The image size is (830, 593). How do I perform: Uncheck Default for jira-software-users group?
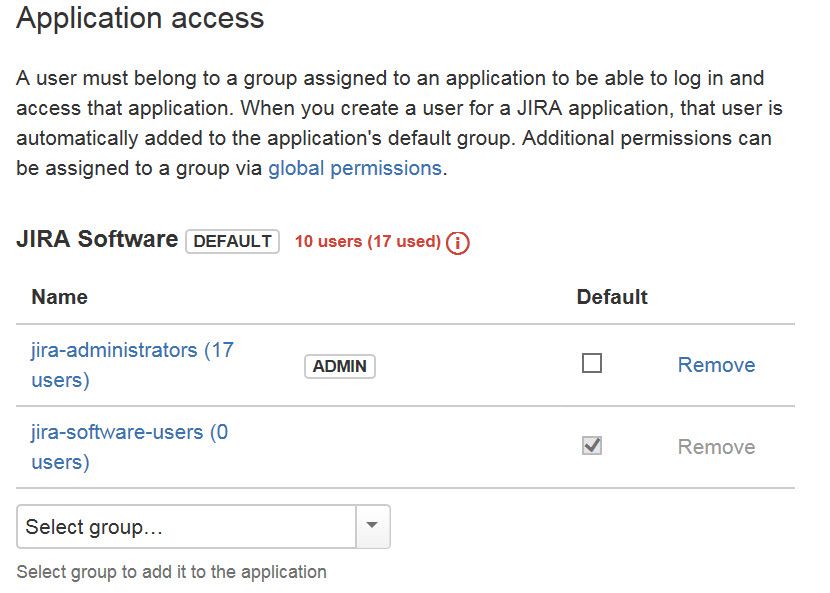pos(593,446)
